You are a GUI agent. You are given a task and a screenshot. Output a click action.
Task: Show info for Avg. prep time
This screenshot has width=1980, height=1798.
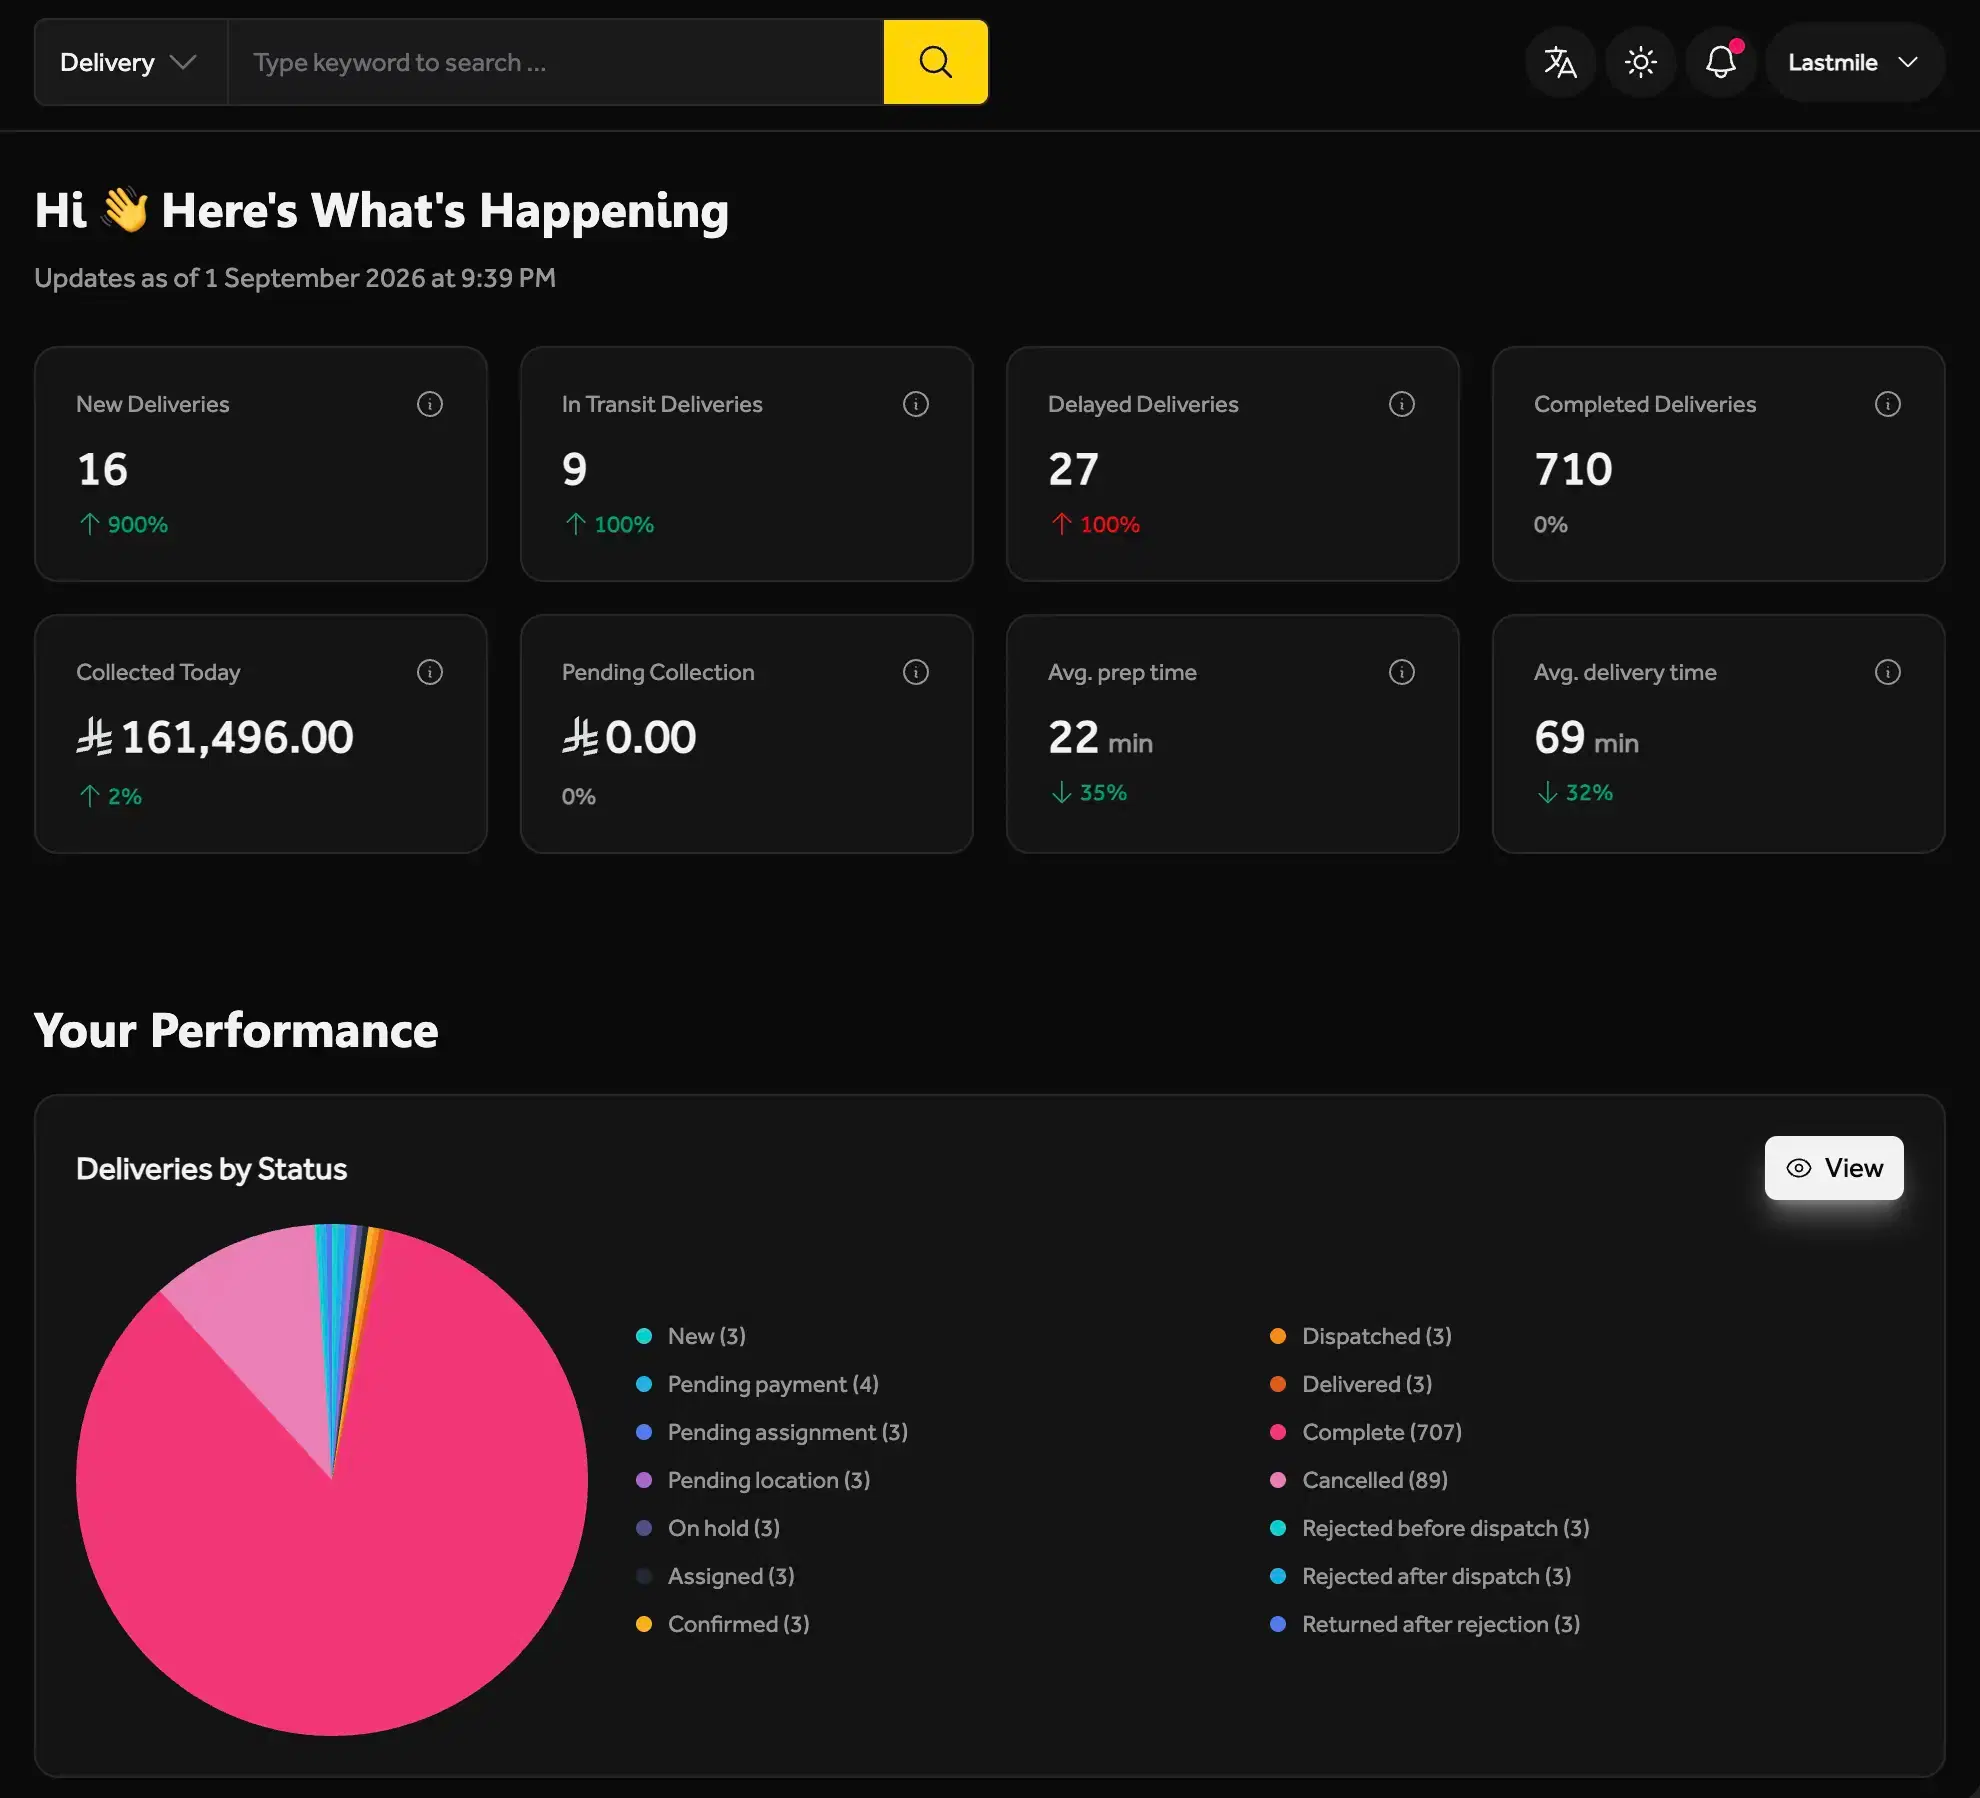tap(1402, 672)
